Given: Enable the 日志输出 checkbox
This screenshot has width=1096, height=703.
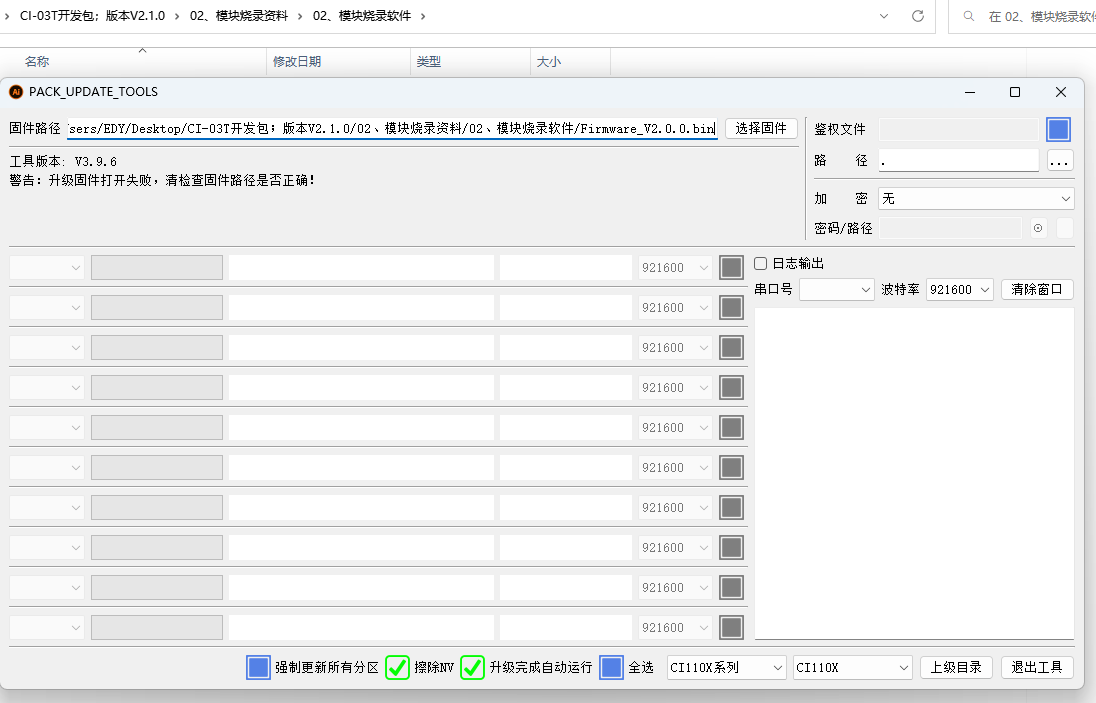Looking at the screenshot, I should 760,263.
